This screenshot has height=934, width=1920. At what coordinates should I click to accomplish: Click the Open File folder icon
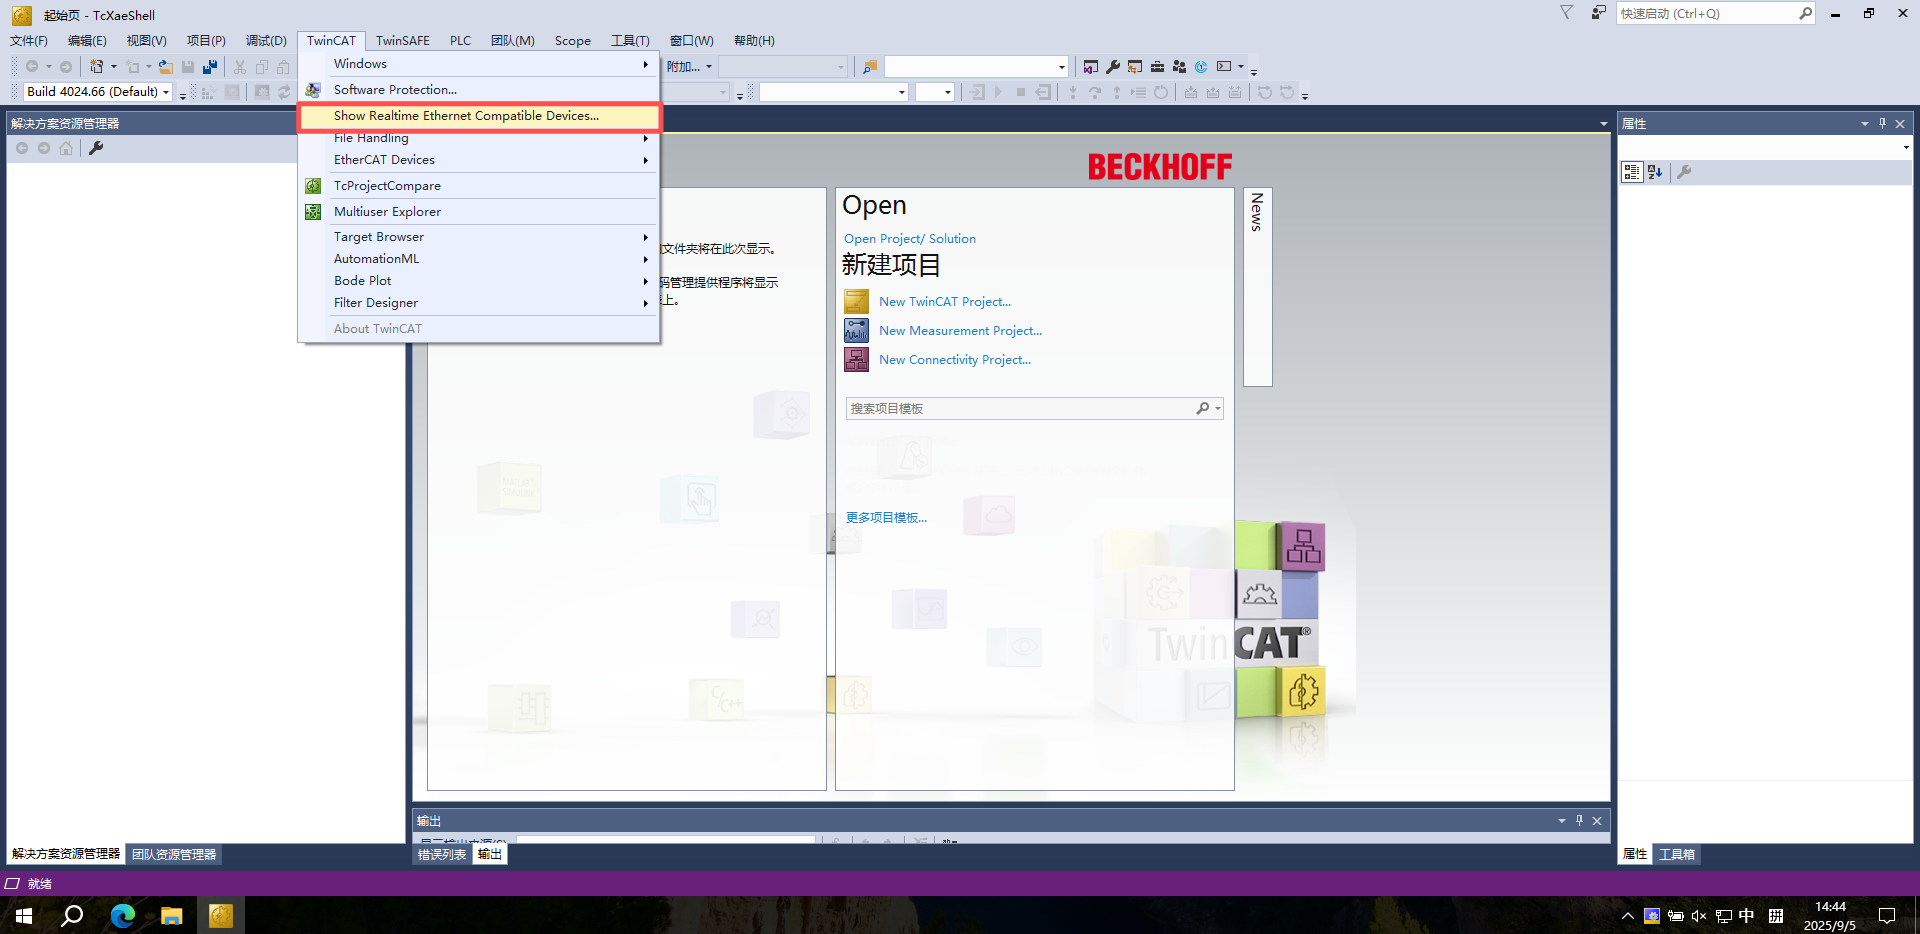pyautogui.click(x=166, y=67)
